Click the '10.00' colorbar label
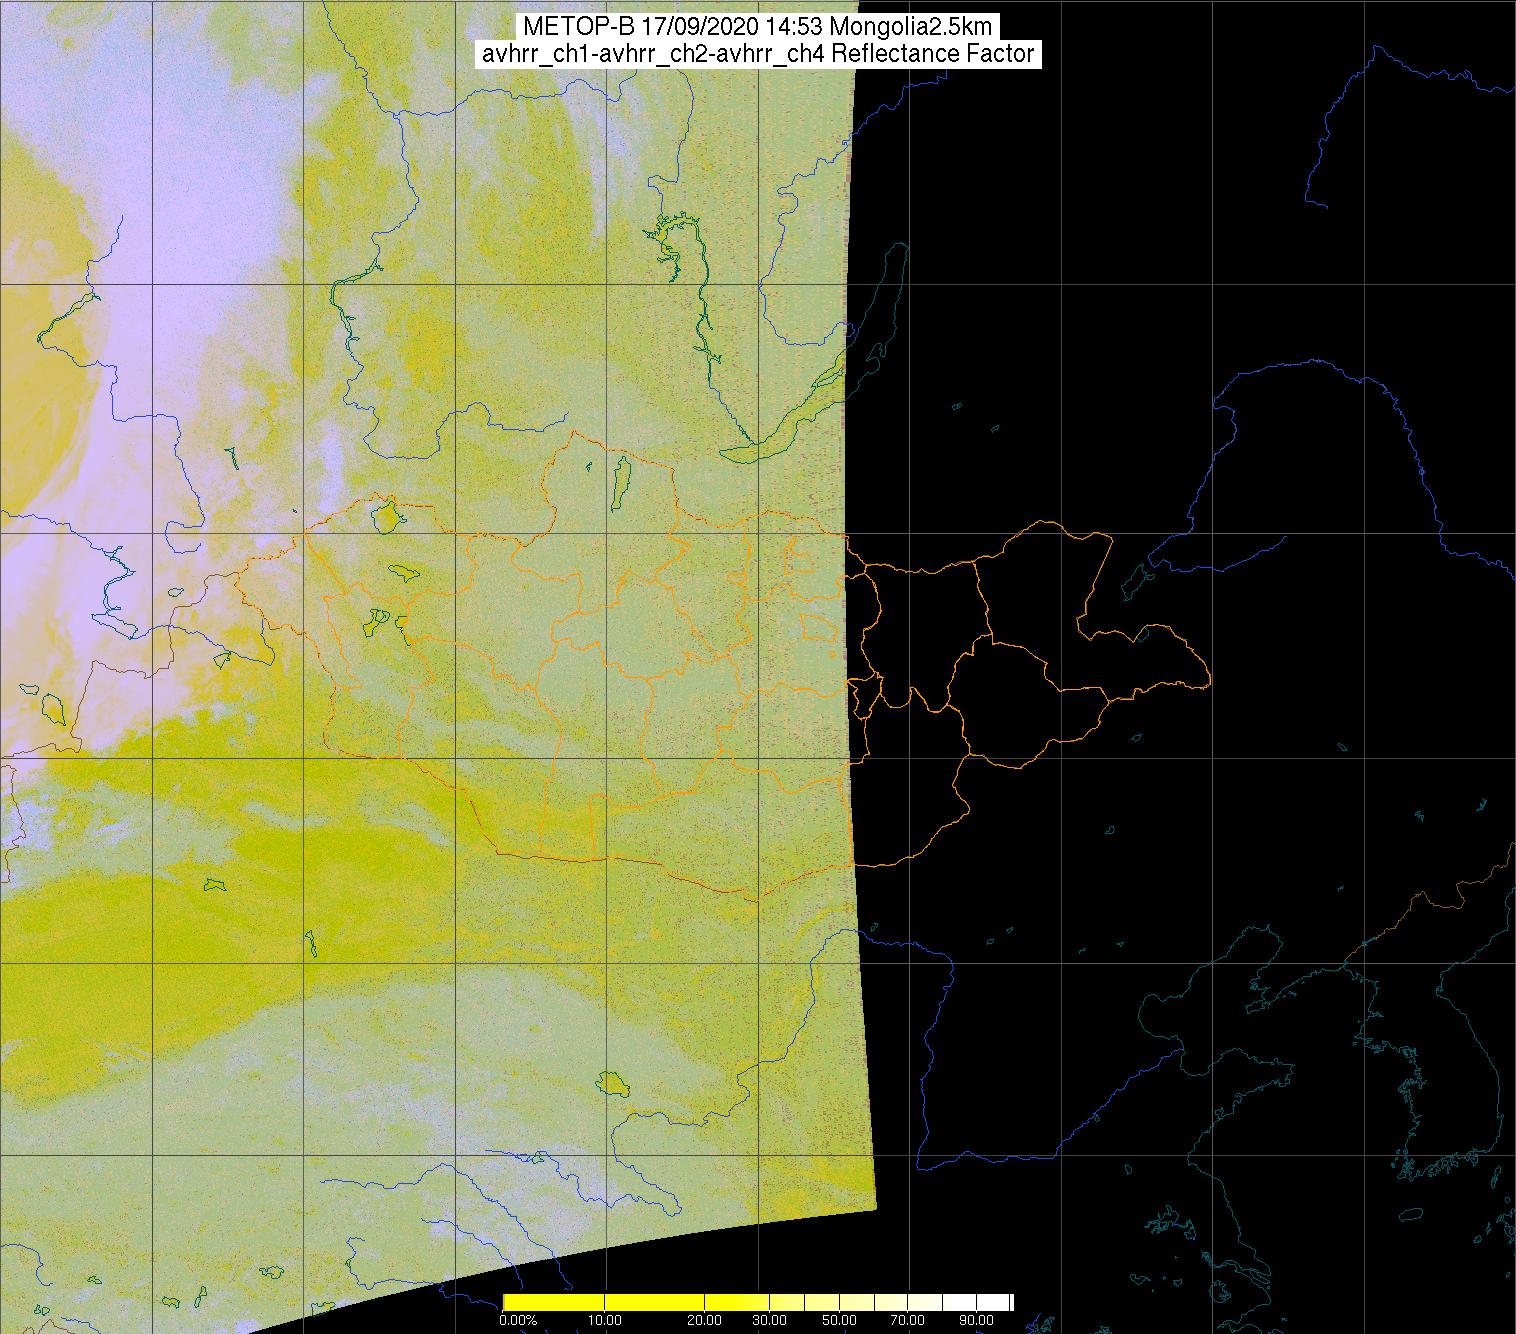Screen dimensions: 1516x1334 [605, 1320]
